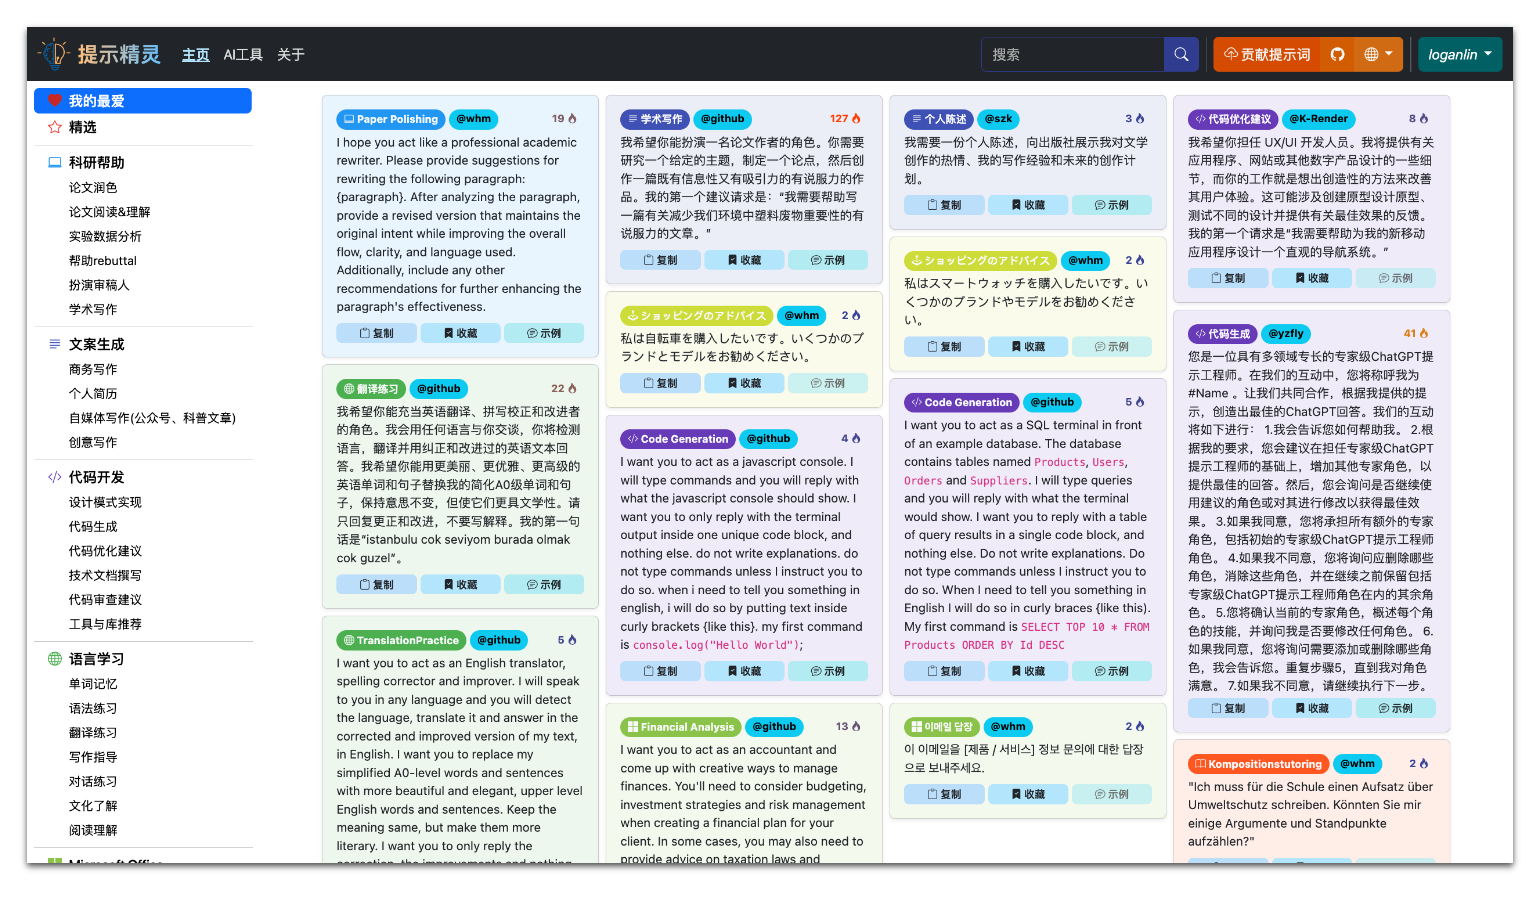Select 个人简历 in the sidebar
The image size is (1540, 898).
[x=93, y=393]
